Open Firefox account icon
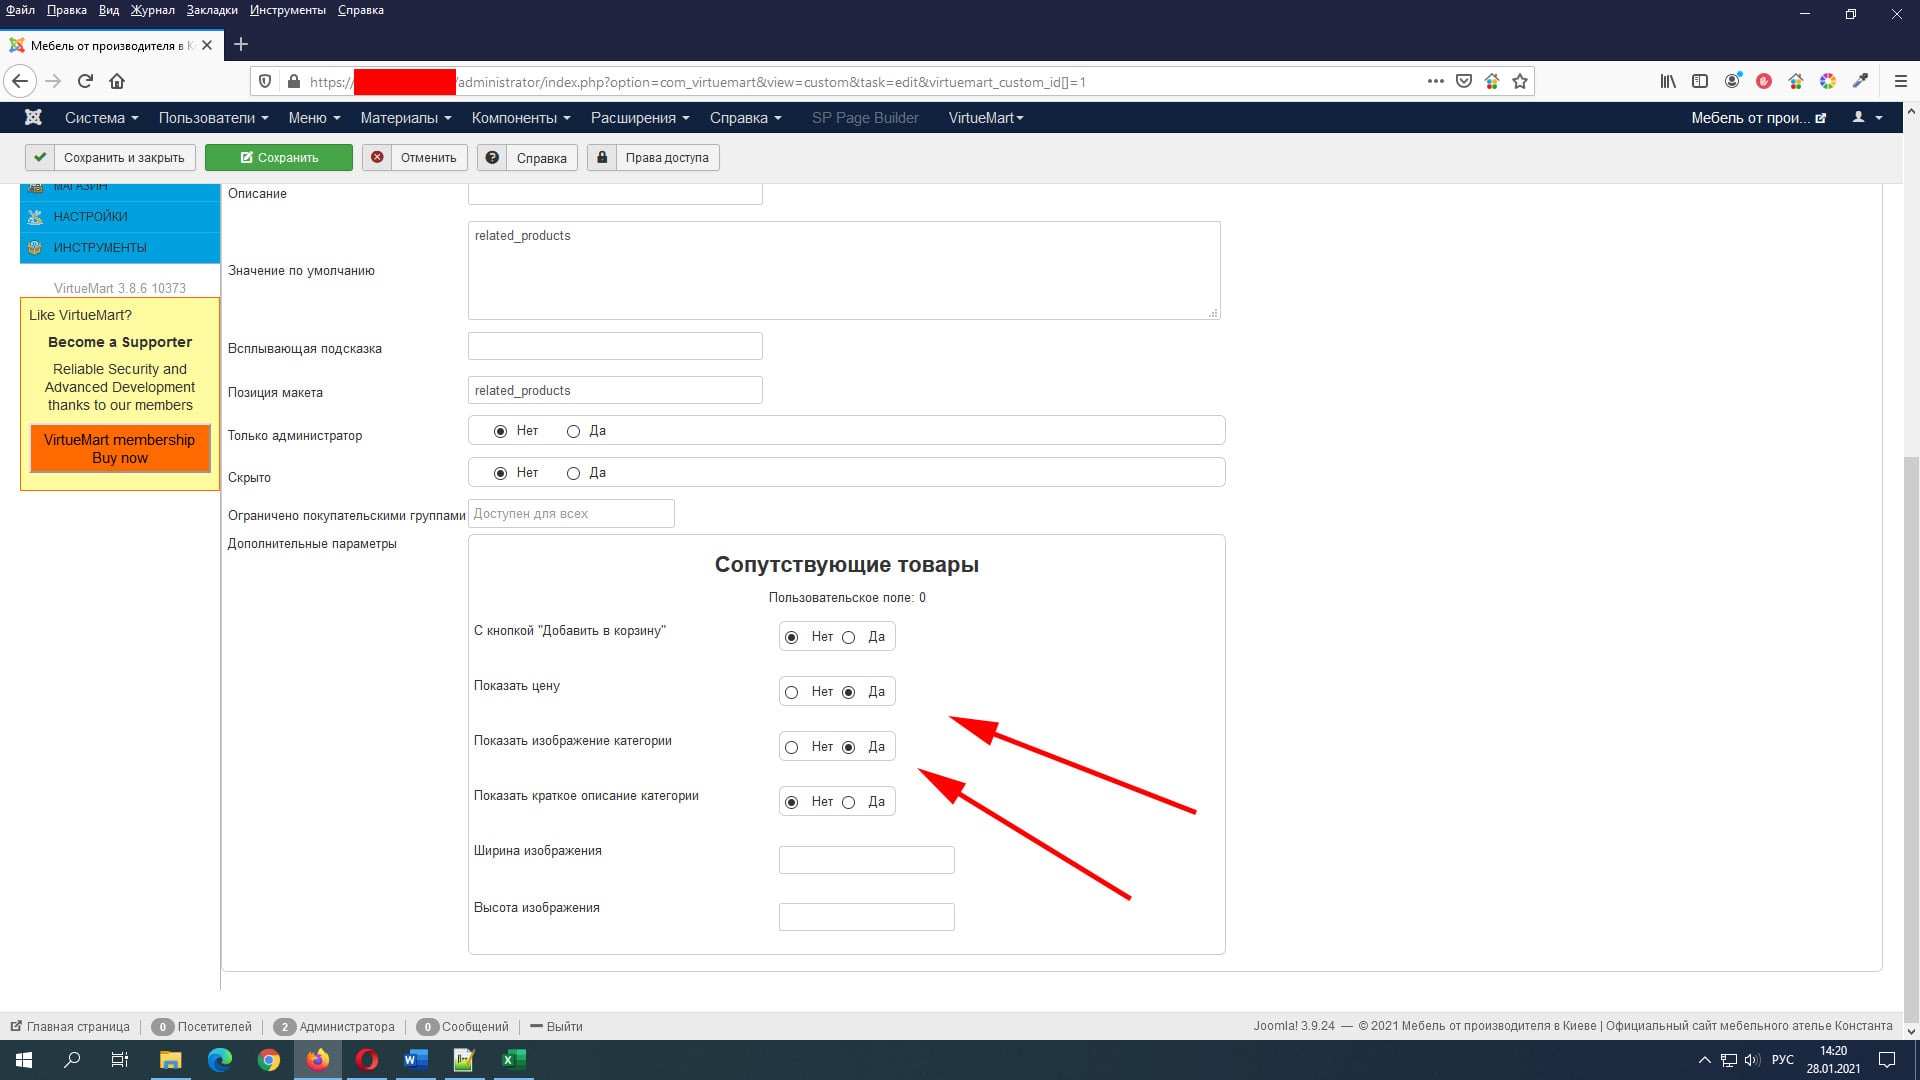Image resolution: width=1920 pixels, height=1080 pixels. 1732,81
